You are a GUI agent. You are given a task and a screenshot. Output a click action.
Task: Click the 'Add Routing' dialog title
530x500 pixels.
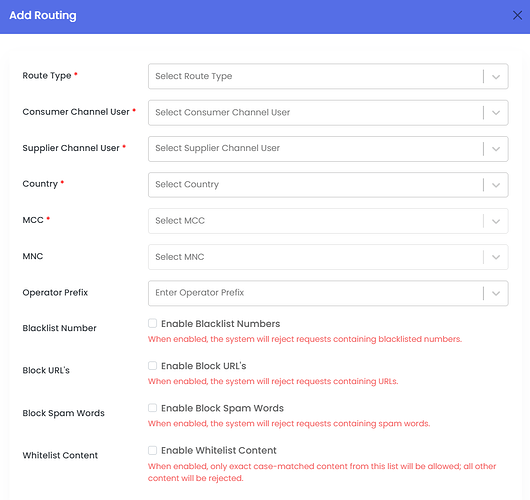[43, 16]
